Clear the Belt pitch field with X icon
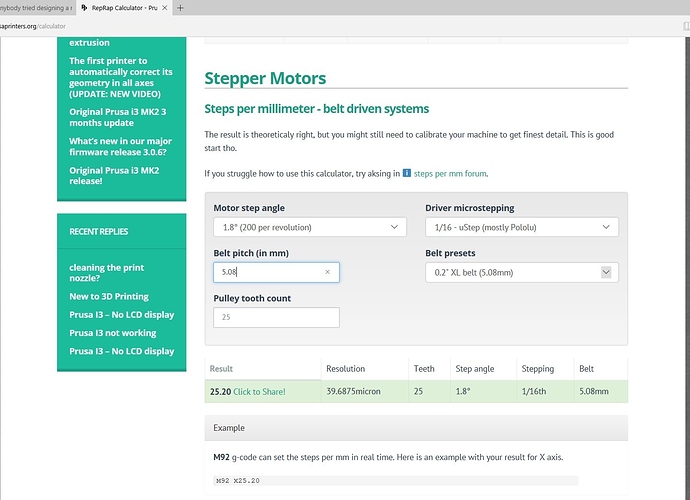Viewport: 690px width, 500px height. [x=327, y=272]
